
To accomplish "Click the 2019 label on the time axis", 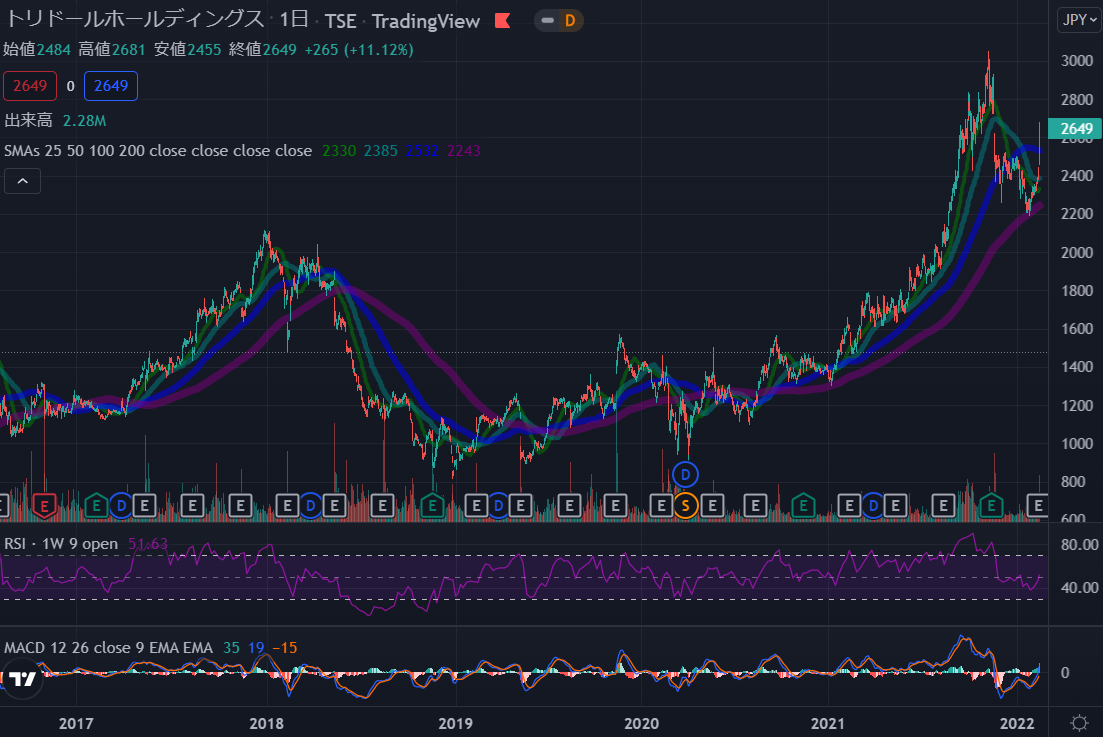I will (x=455, y=724).
